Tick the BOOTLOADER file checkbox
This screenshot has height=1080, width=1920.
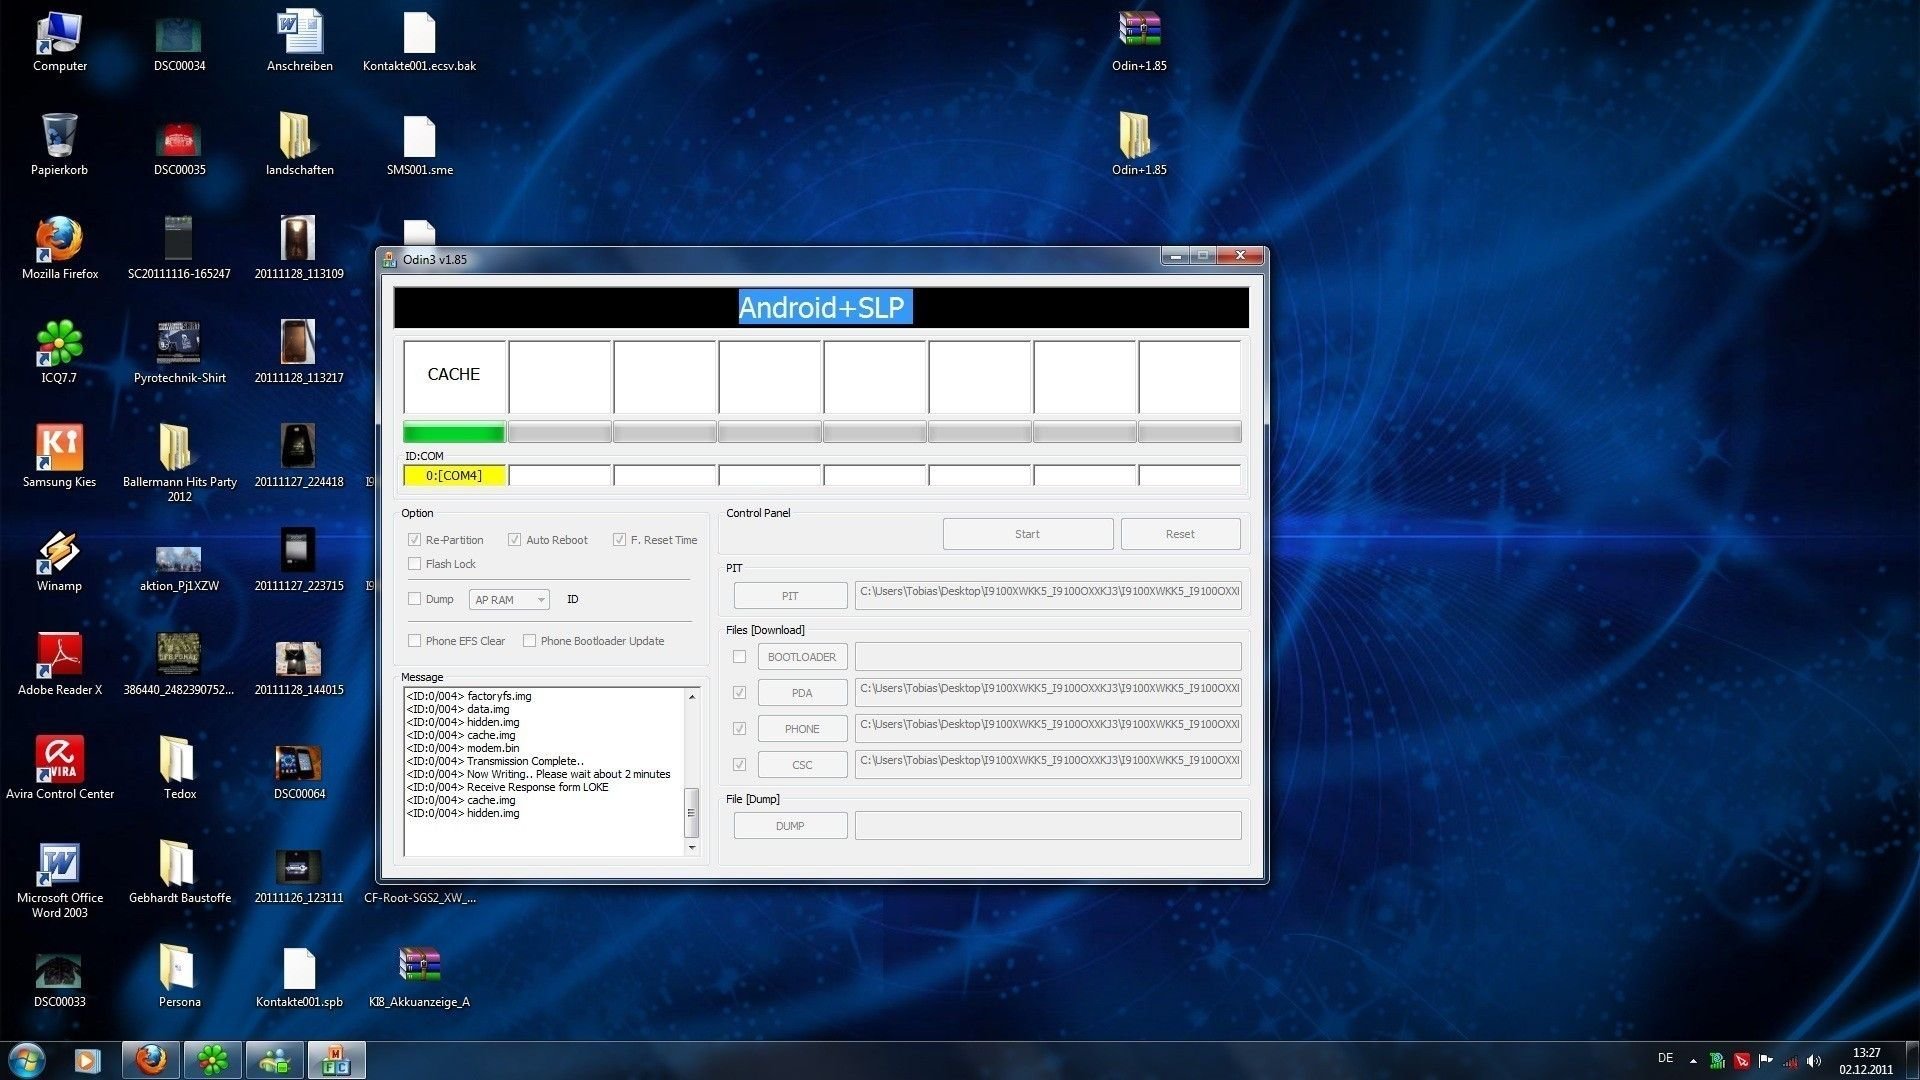(x=739, y=657)
